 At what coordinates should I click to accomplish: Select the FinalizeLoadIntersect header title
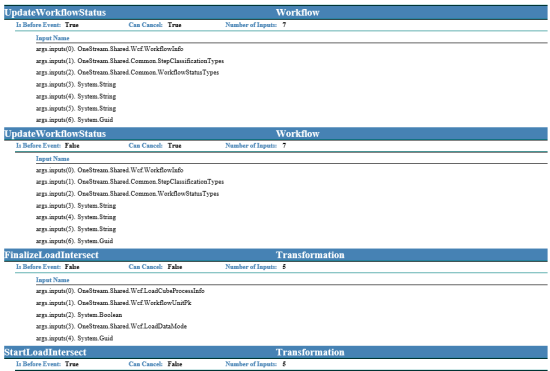pyautogui.click(x=52, y=255)
